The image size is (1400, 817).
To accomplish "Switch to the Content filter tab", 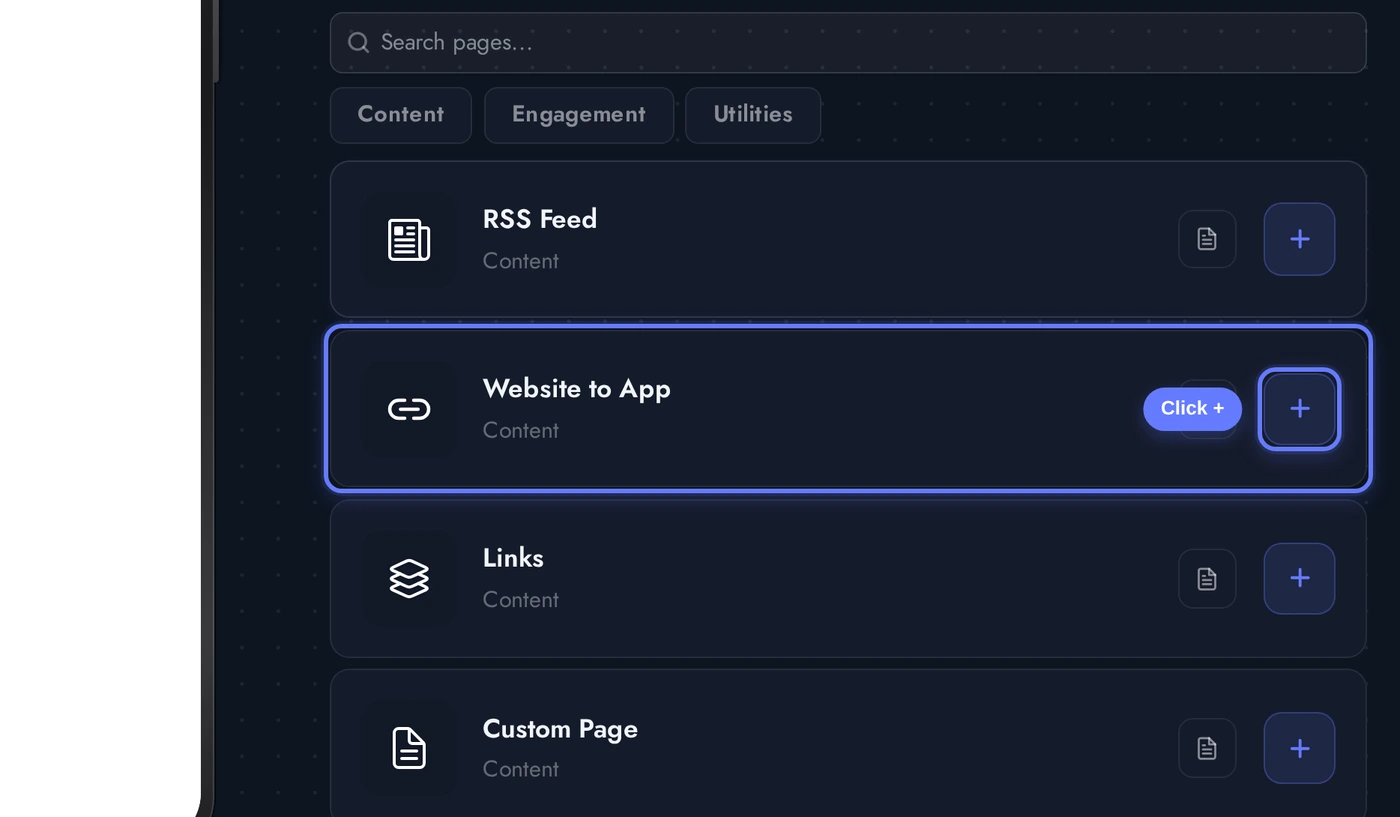I will 400,114.
